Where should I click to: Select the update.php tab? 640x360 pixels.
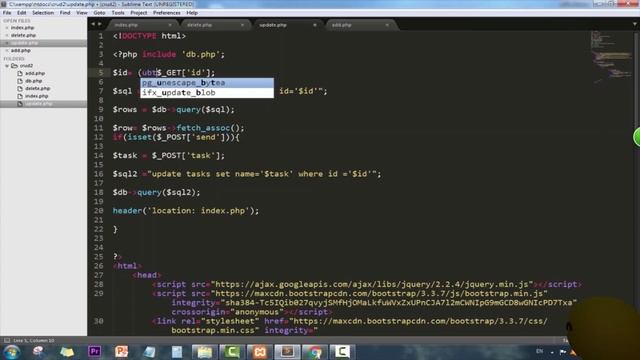coord(287,25)
